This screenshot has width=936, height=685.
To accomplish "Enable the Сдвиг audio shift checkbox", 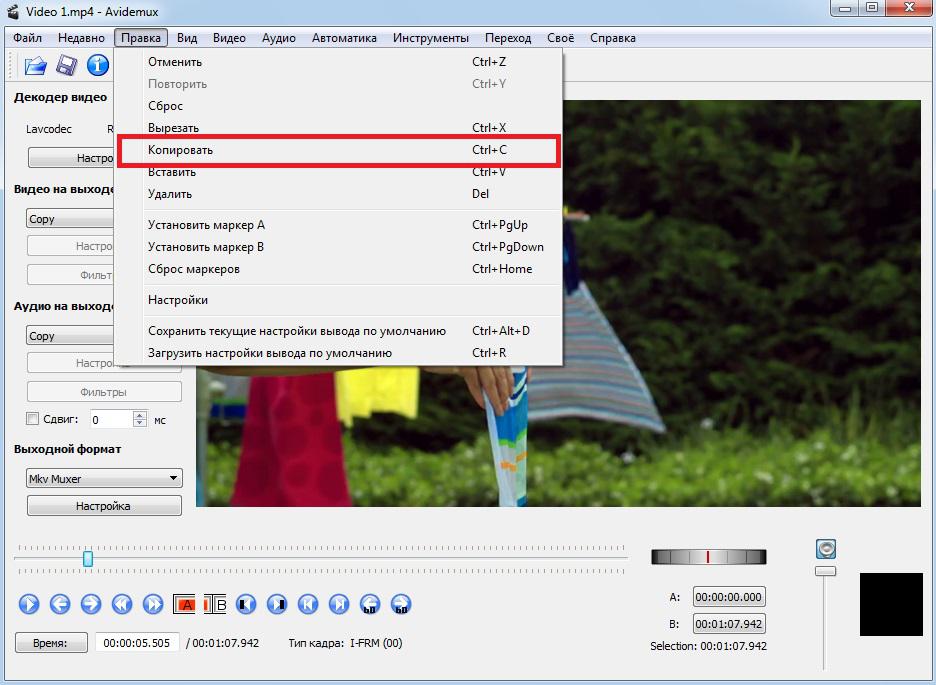I will [x=33, y=419].
